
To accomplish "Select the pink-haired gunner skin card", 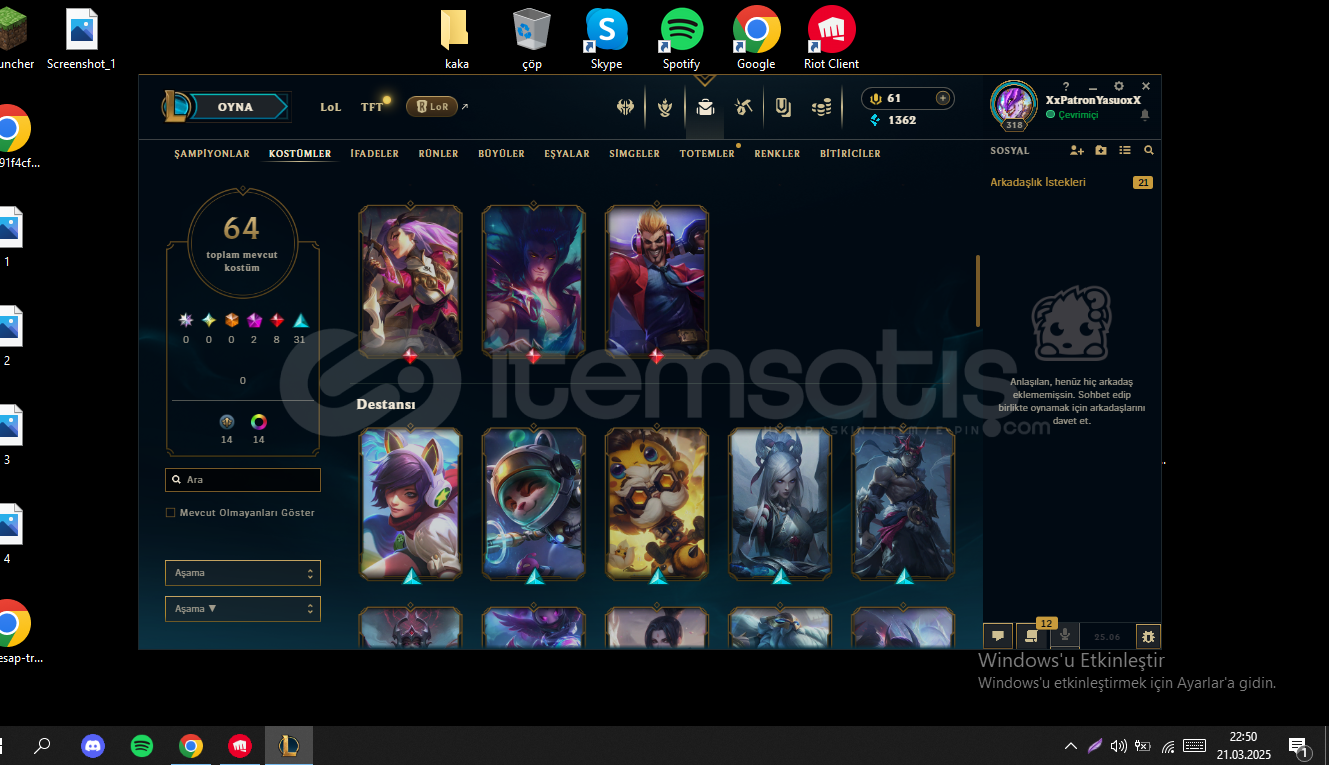I will coord(410,281).
